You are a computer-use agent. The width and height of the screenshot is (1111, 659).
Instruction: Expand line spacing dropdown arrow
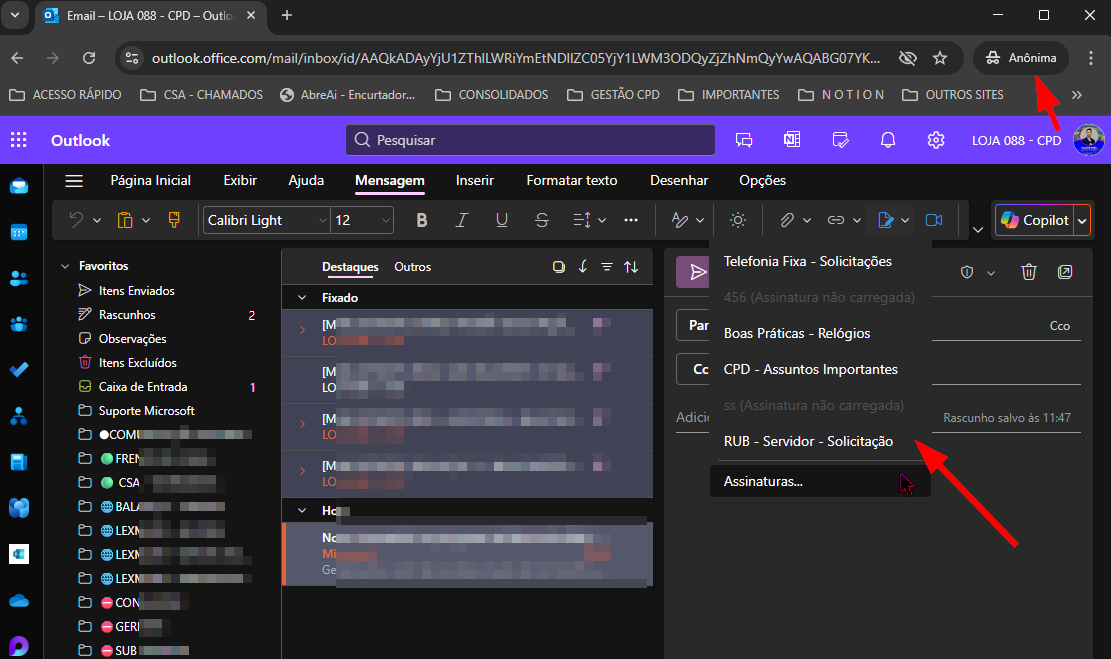tap(602, 220)
